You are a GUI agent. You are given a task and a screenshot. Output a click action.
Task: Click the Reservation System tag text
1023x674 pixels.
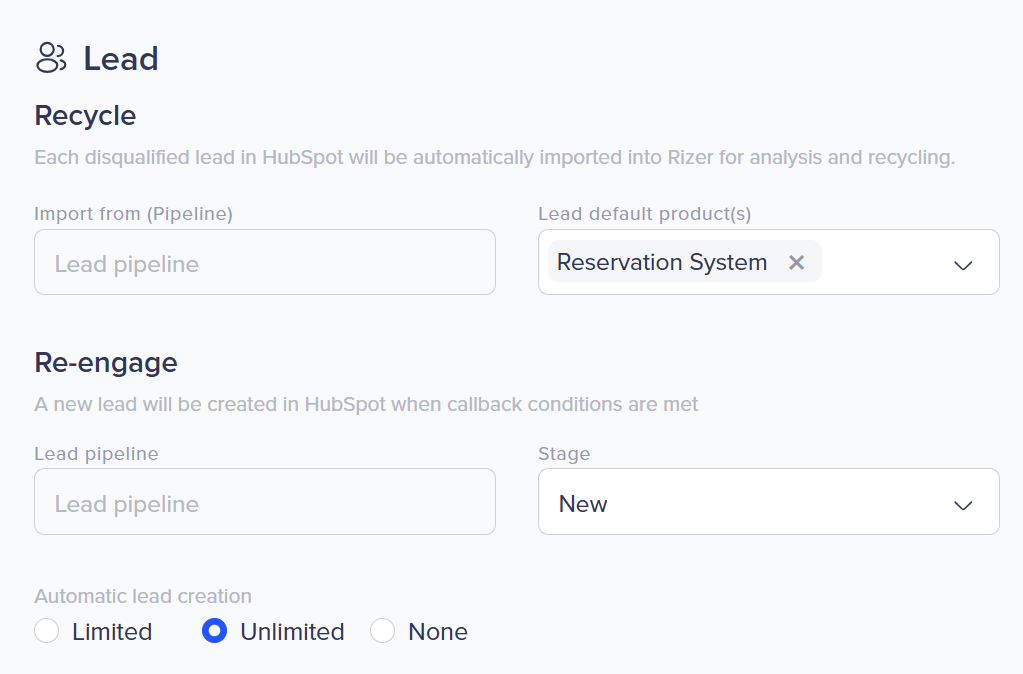coord(662,262)
